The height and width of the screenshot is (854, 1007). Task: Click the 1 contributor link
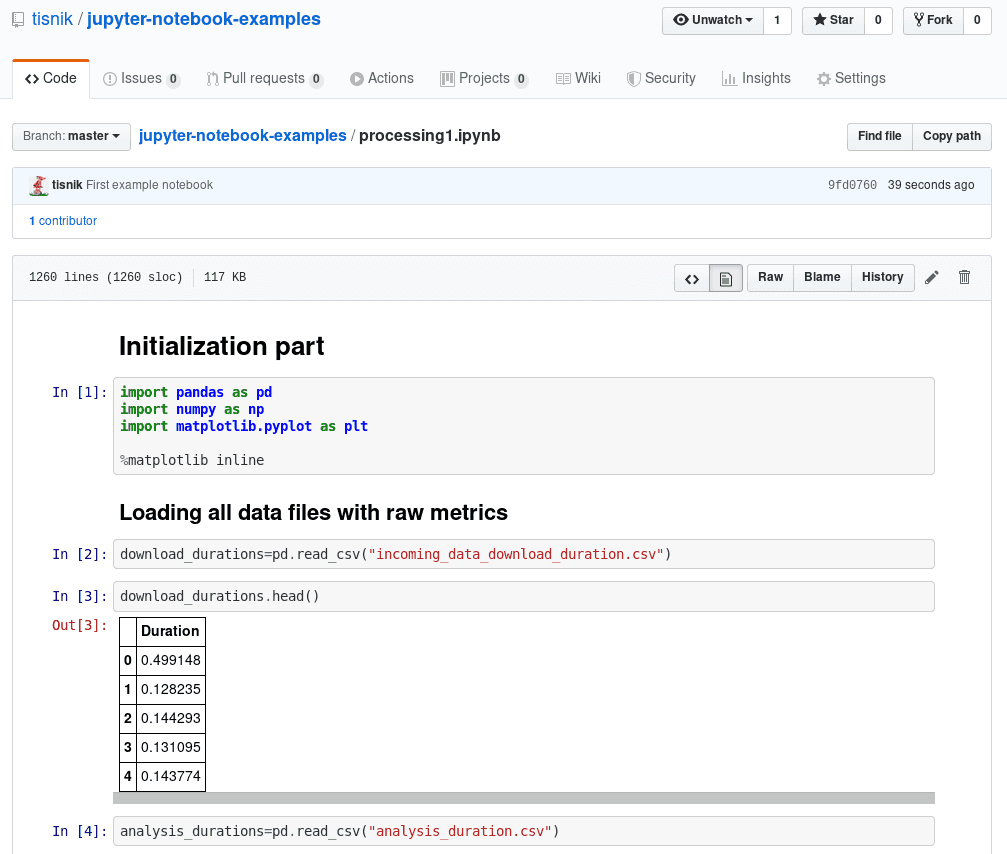point(63,221)
